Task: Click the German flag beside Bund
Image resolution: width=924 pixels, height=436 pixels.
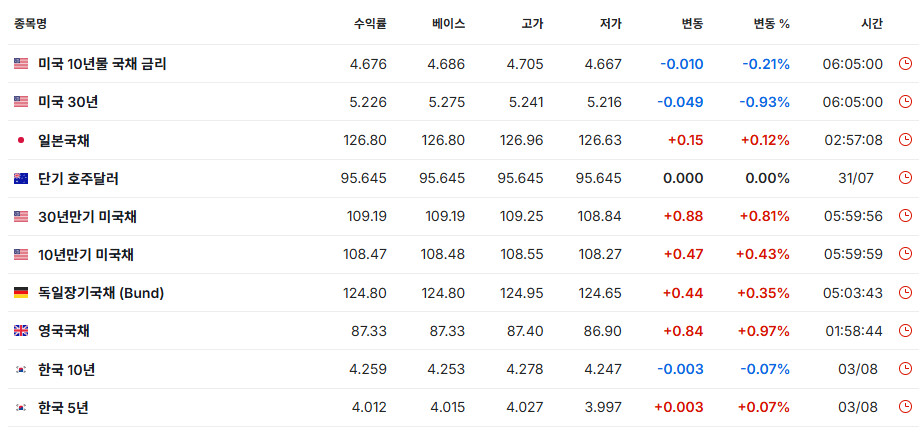Action: coord(21,293)
